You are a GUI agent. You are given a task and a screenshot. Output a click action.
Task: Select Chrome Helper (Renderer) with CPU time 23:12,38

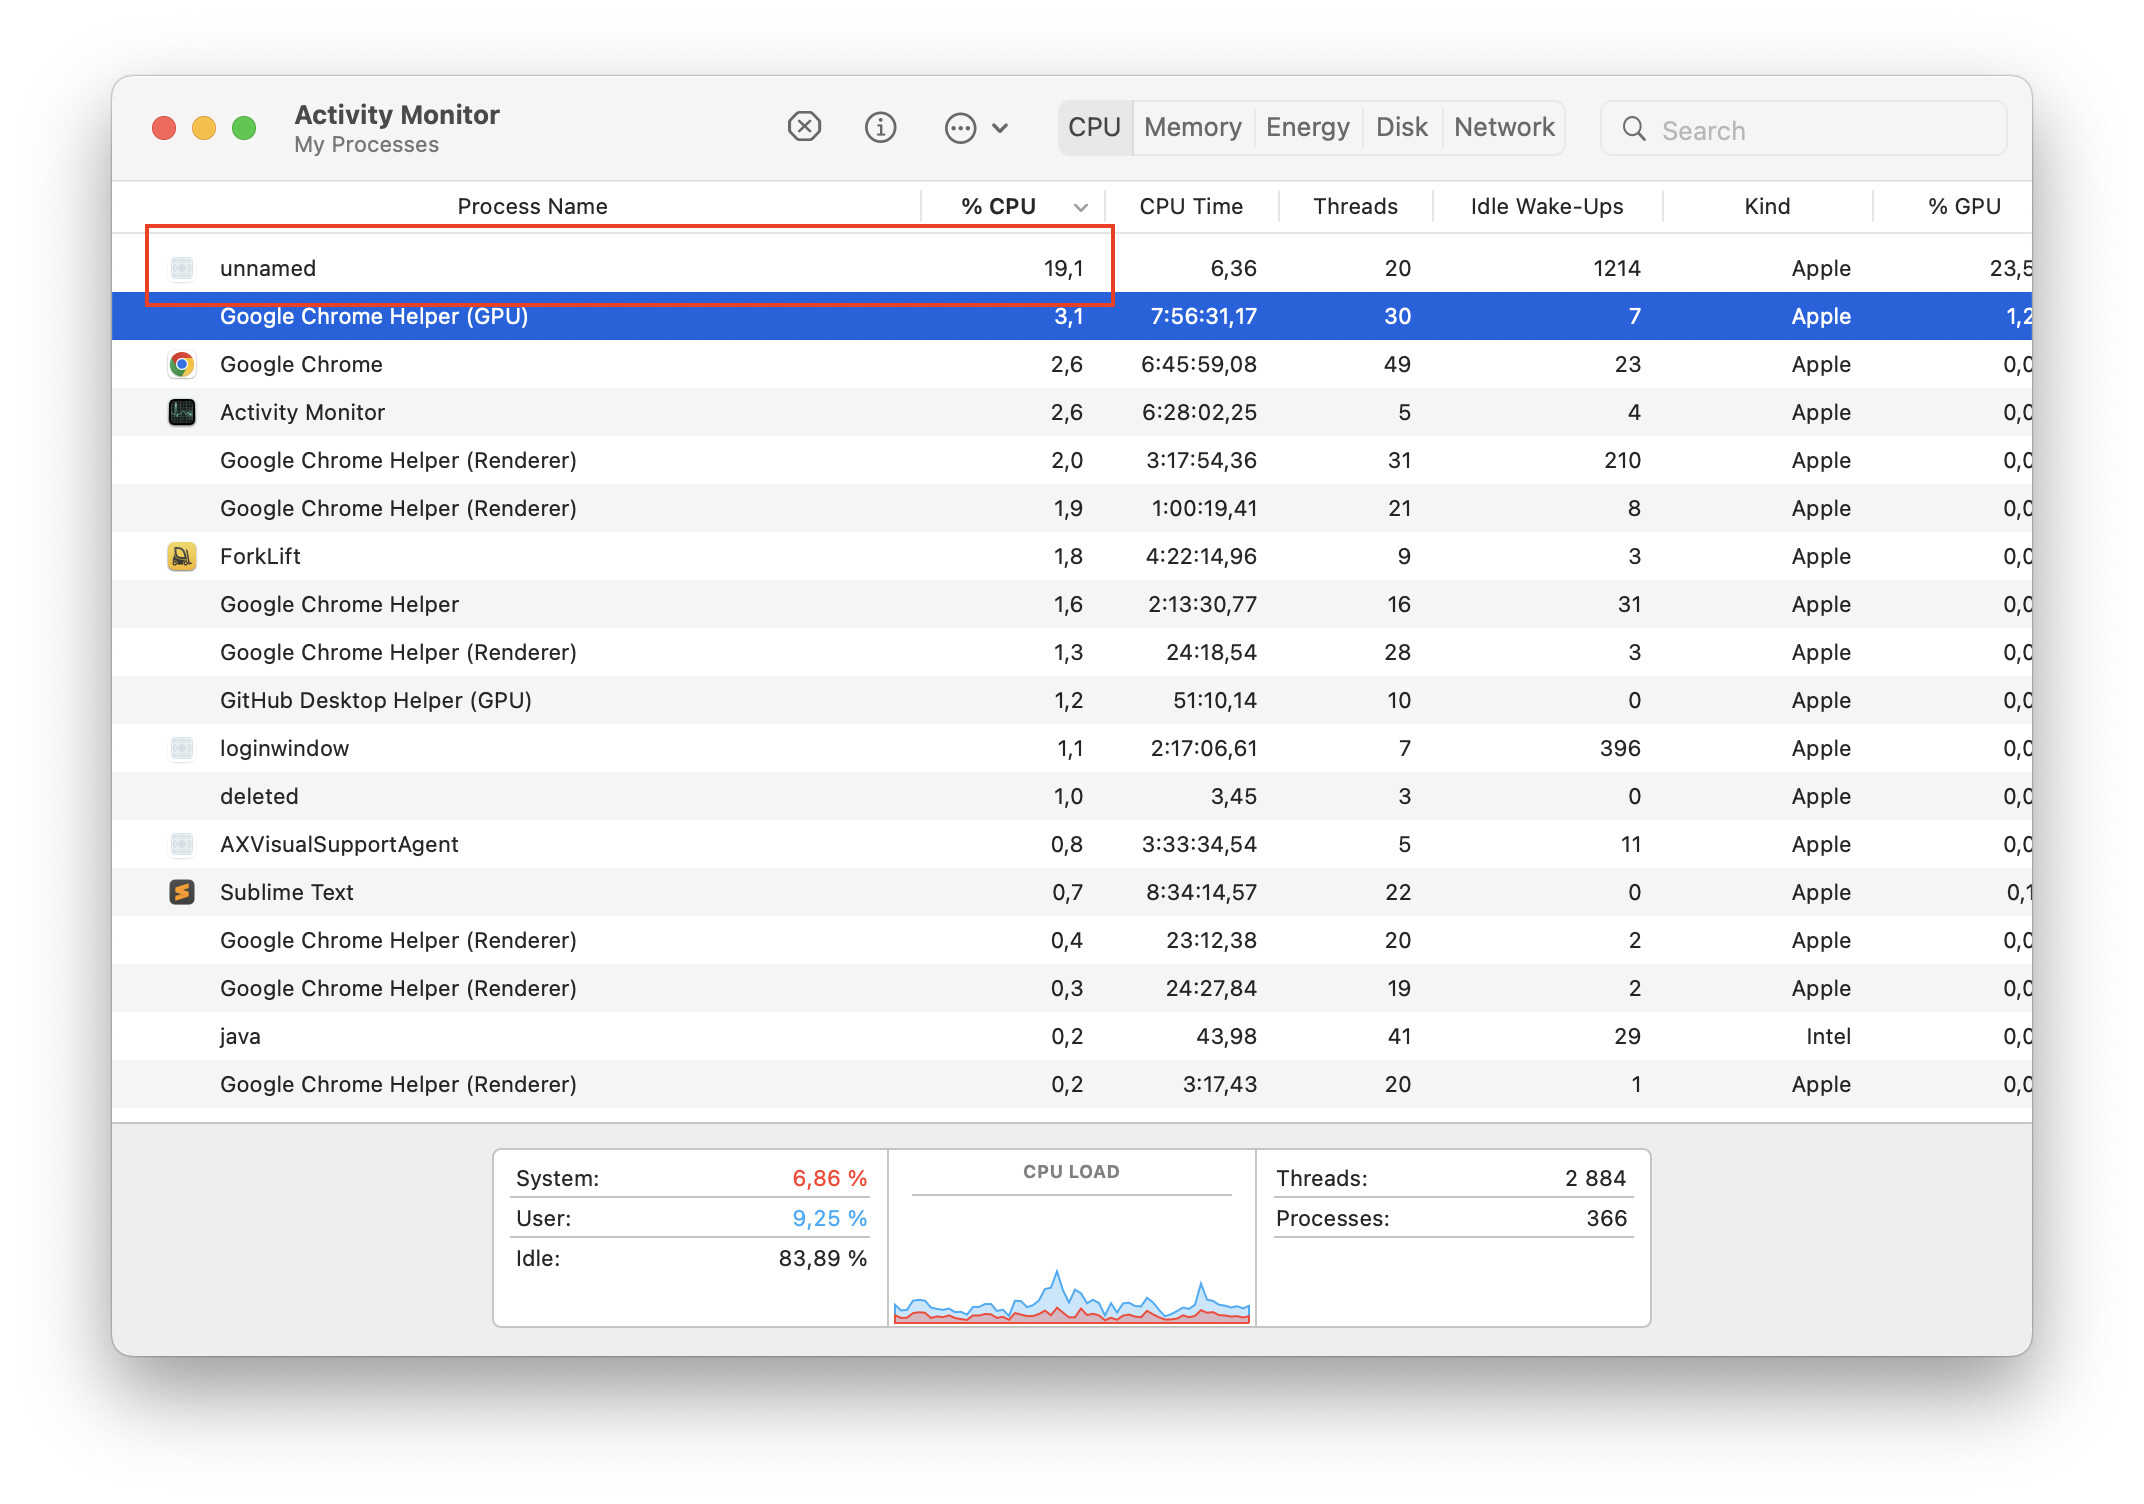click(1072, 940)
